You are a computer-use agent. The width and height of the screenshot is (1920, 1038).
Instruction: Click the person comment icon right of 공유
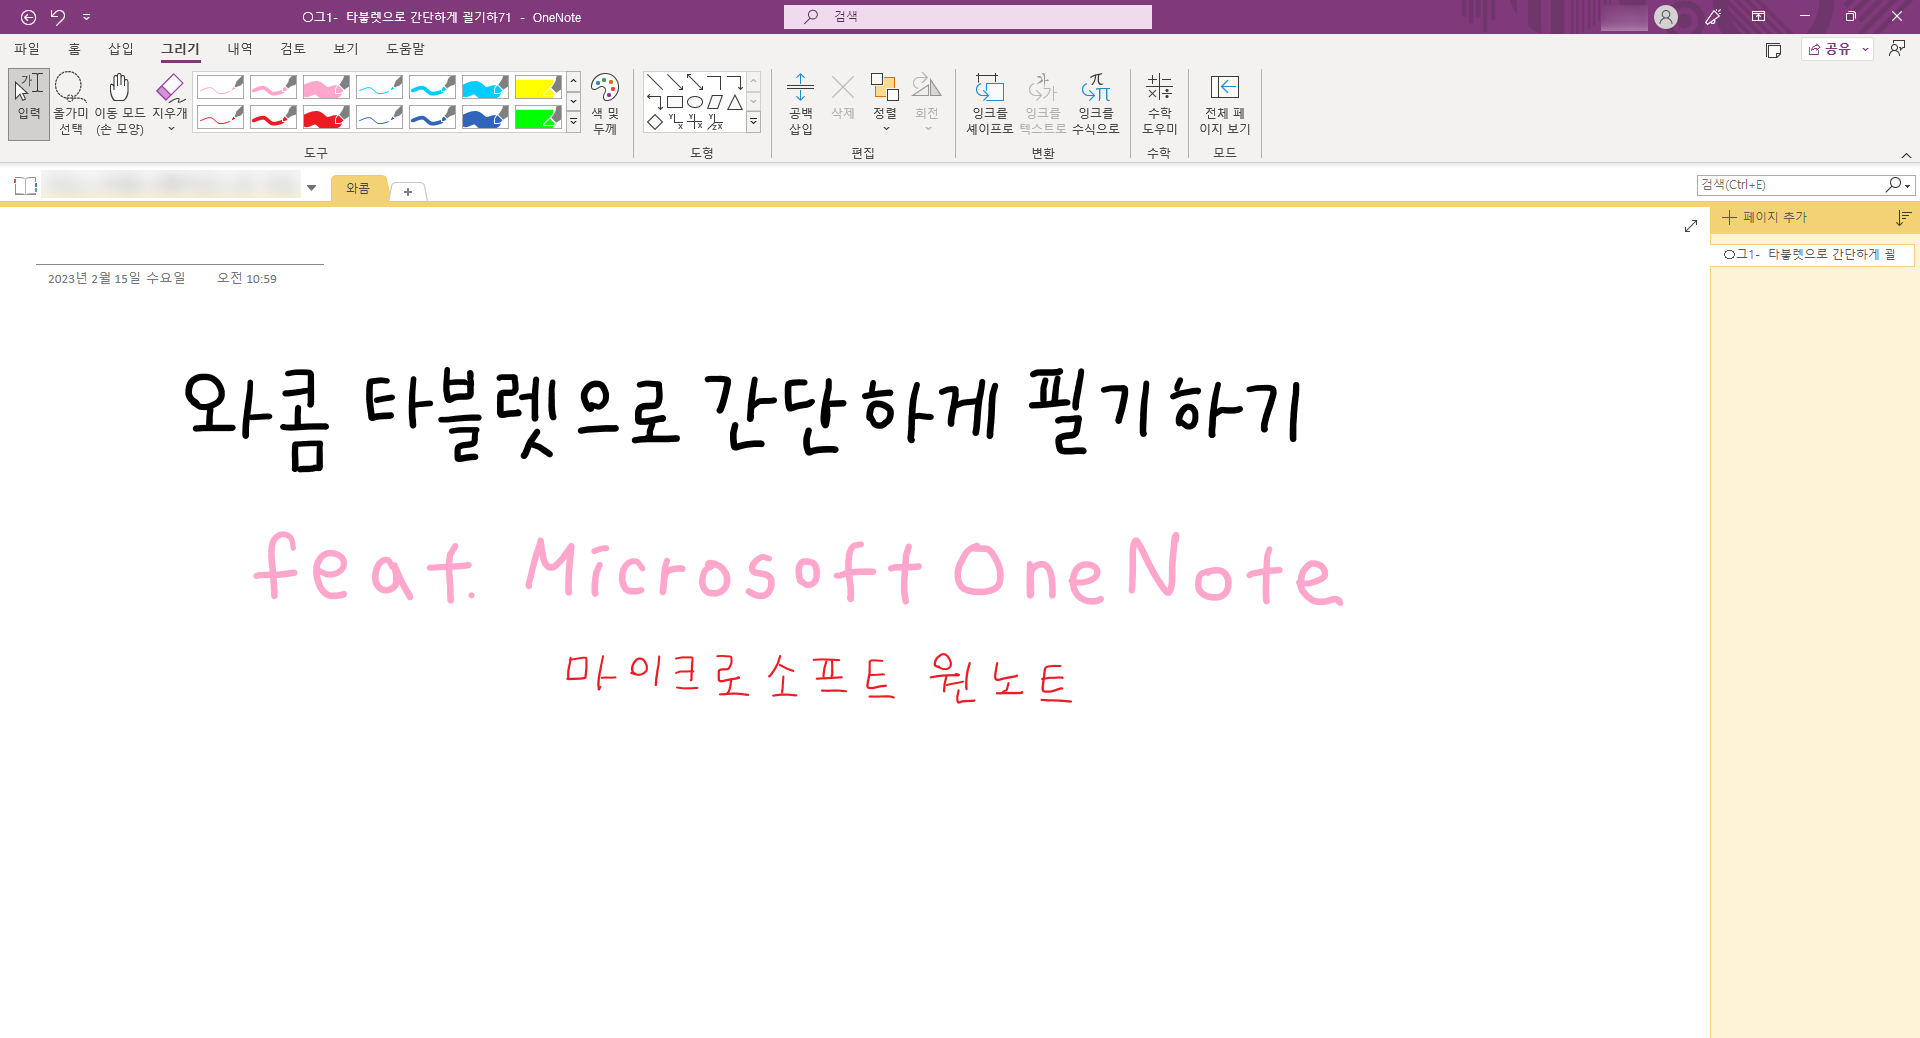(x=1897, y=49)
